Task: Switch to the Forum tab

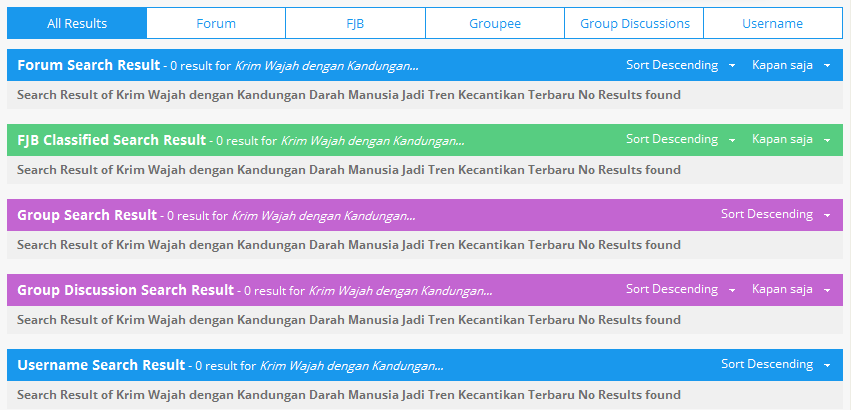Action: click(x=216, y=23)
